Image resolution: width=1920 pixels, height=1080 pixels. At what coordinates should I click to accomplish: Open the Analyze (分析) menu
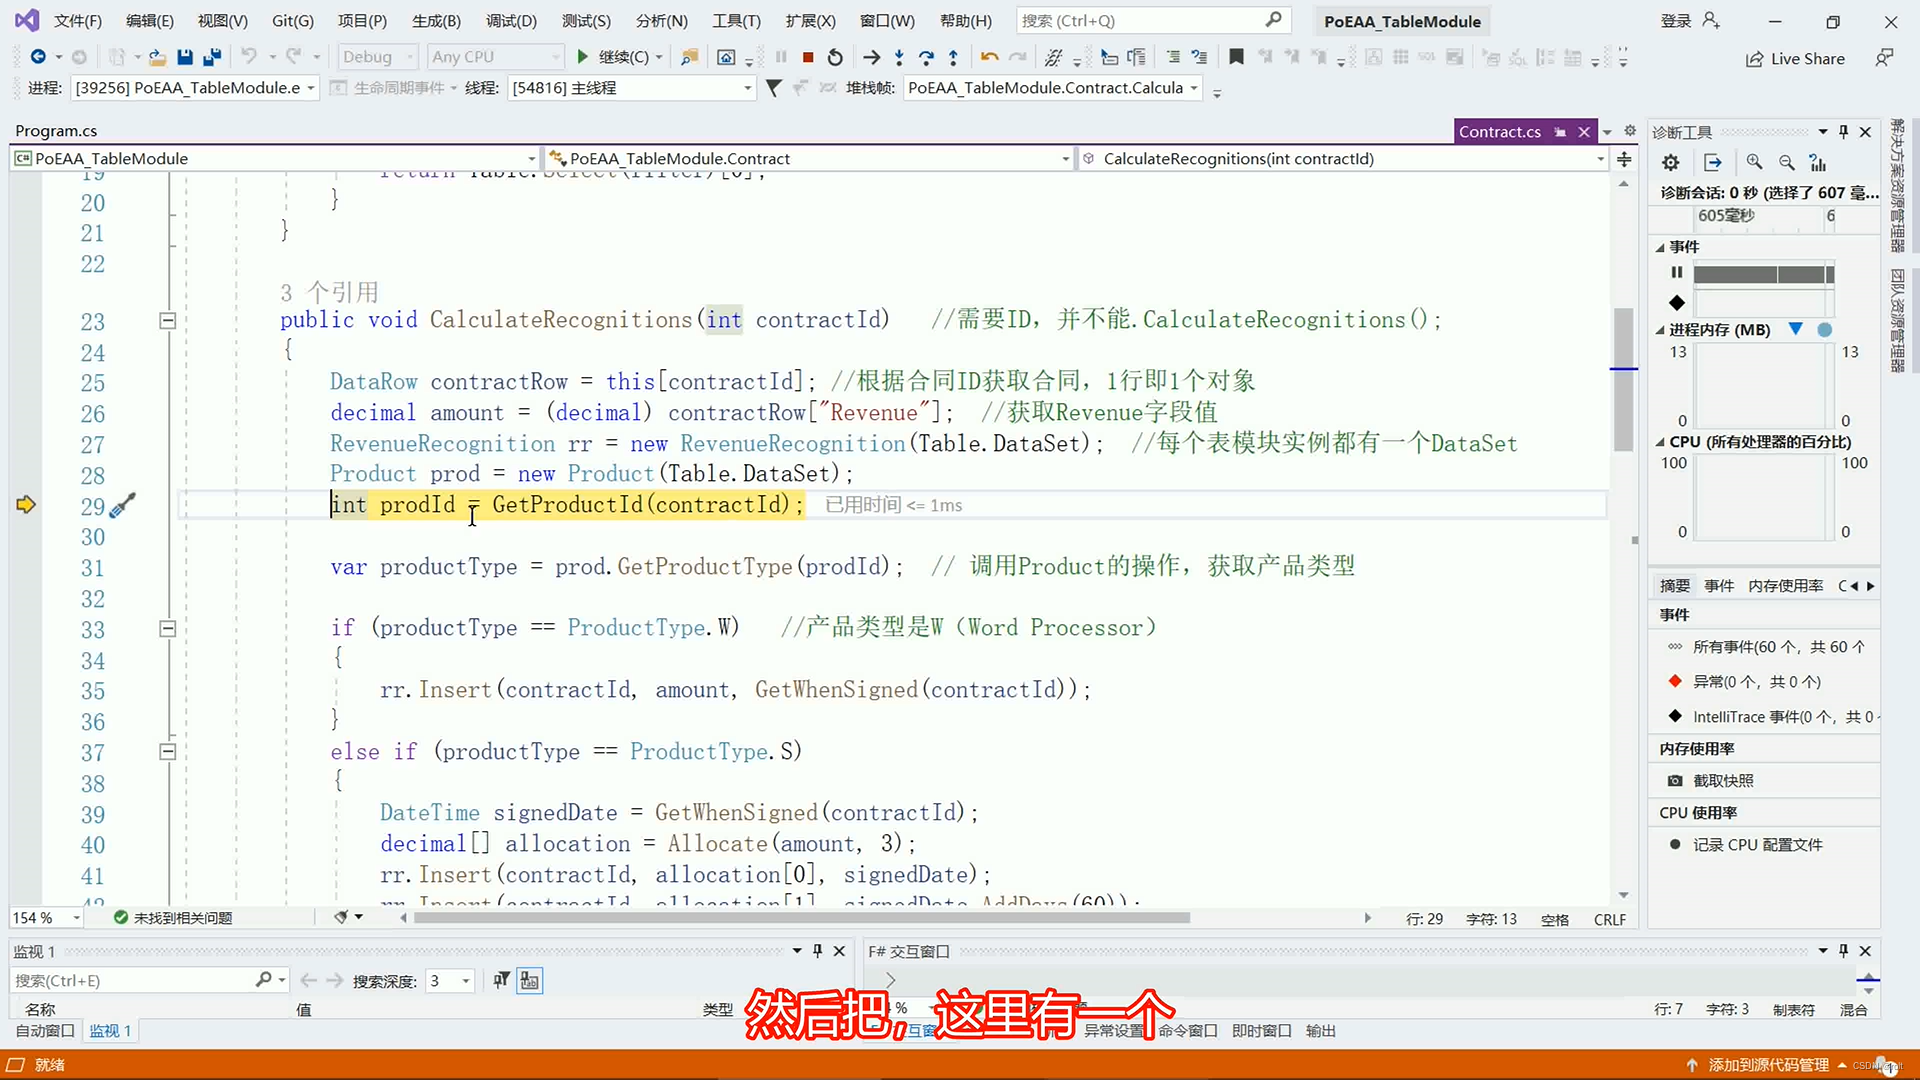point(662,21)
